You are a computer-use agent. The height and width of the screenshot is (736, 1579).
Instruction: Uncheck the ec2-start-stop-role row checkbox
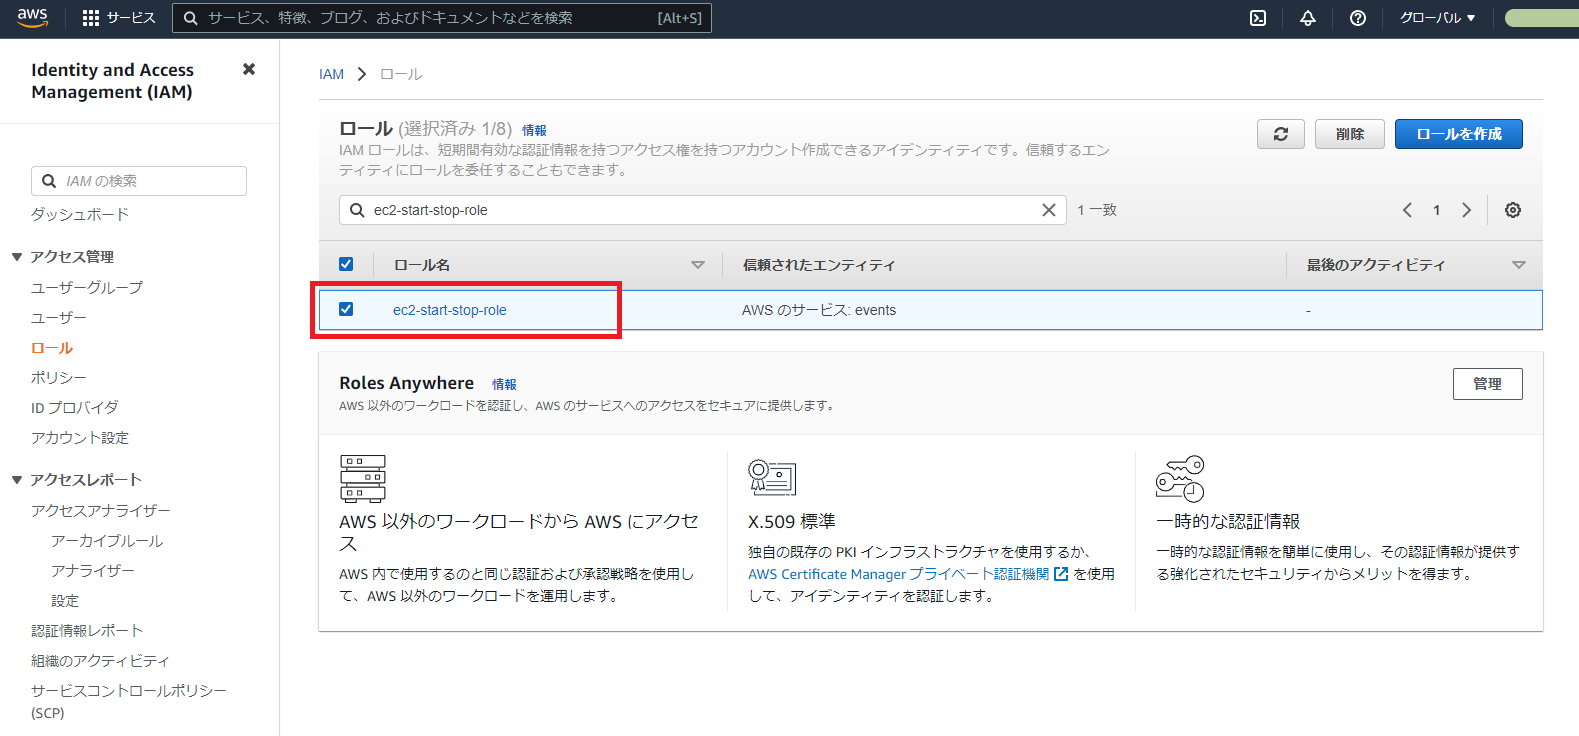[346, 309]
